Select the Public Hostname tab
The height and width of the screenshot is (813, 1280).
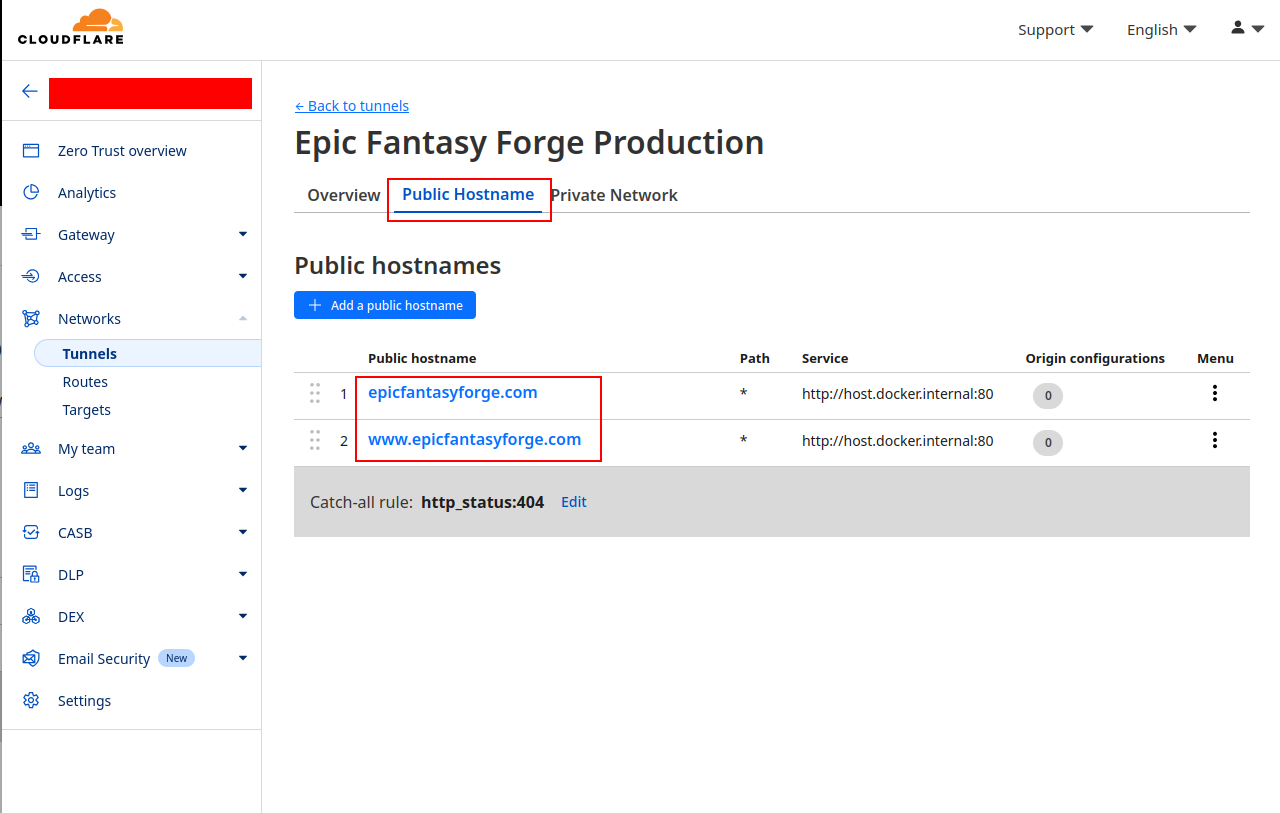coord(468,194)
